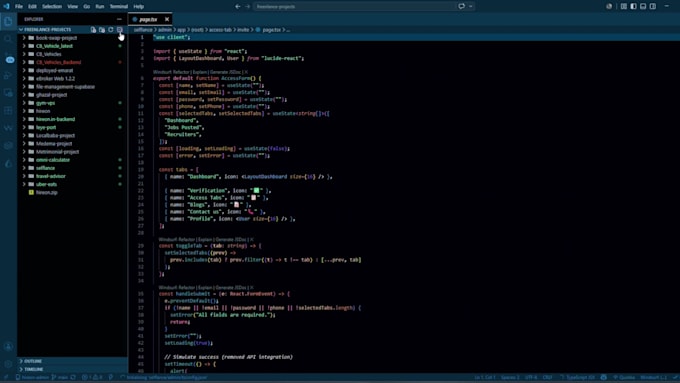Click TypeScript JSX language mode in status bar
680x383 pixels.
pyautogui.click(x=580, y=377)
